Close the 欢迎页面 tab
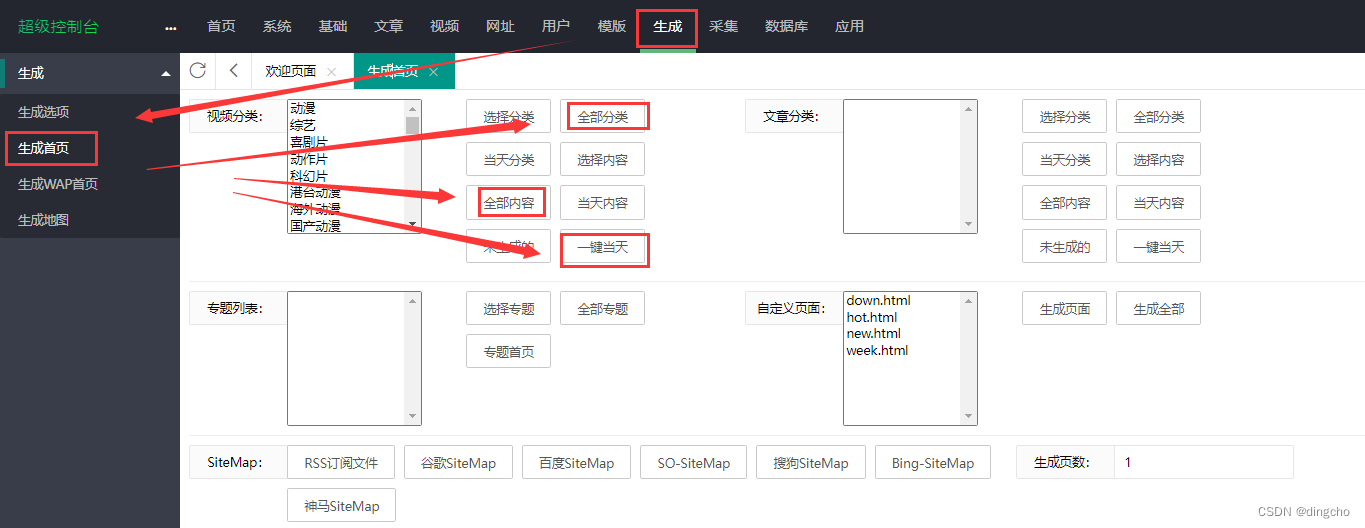 (331, 72)
